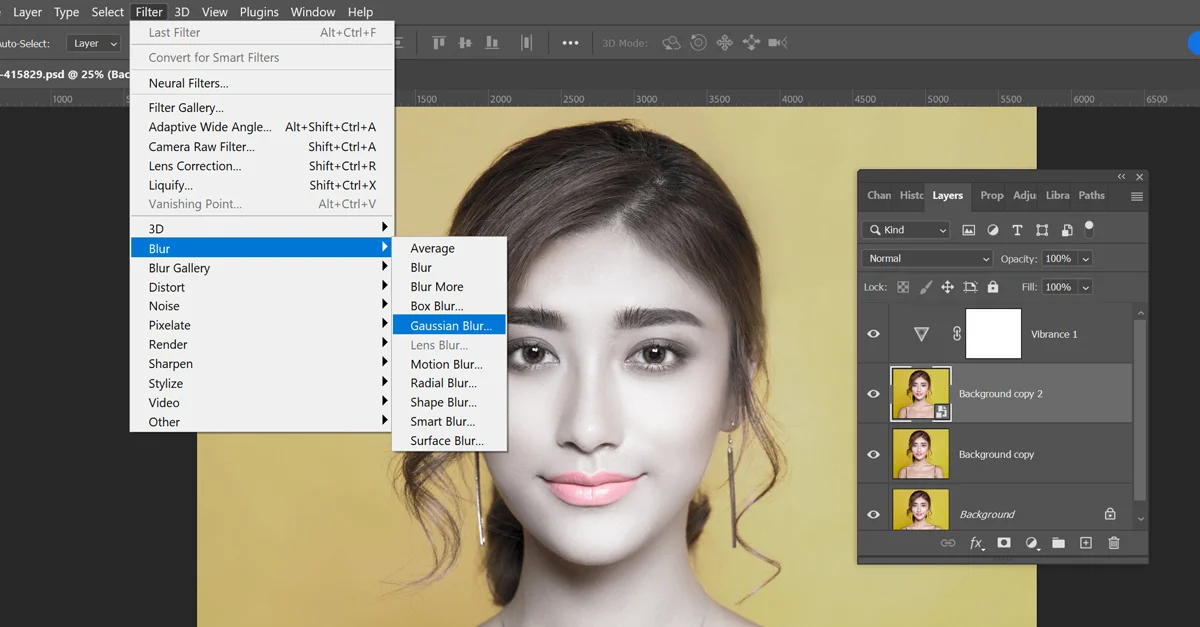
Task: Click lock position move icon
Action: (x=947, y=287)
